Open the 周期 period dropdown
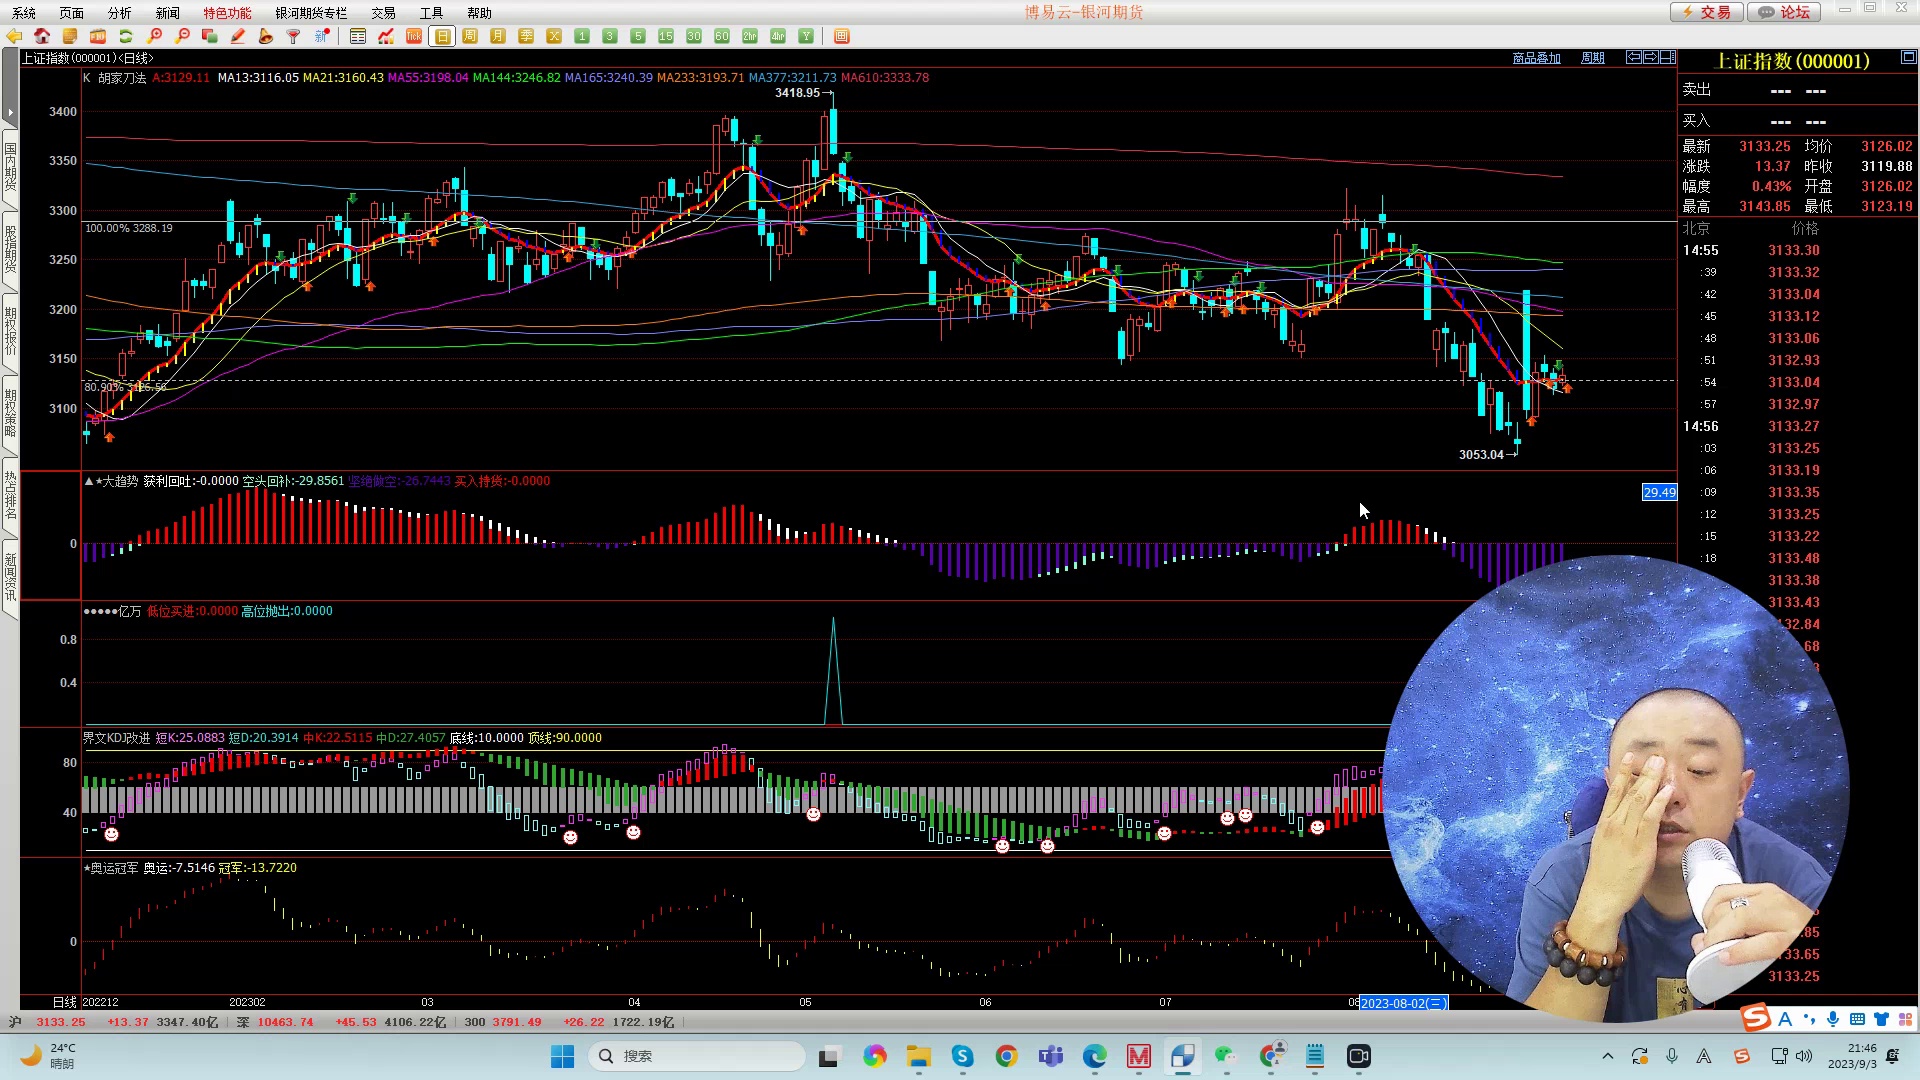 [x=1592, y=58]
